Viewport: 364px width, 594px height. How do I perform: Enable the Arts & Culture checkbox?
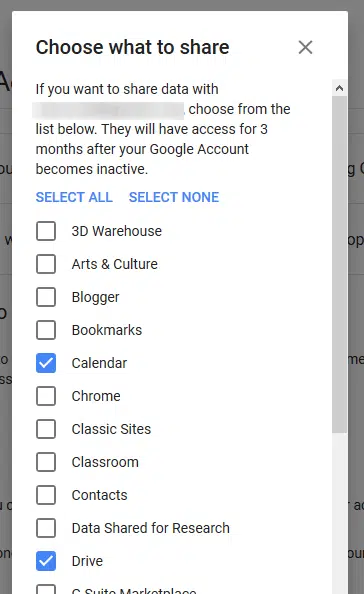tap(46, 264)
